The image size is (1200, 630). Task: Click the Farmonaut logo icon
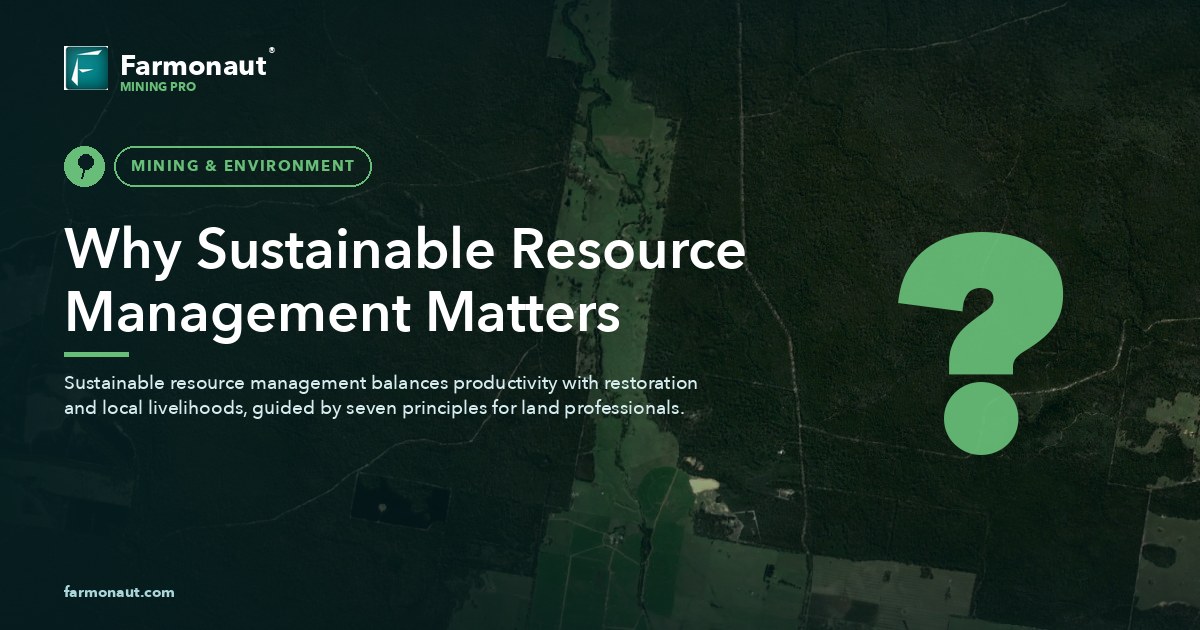point(86,68)
